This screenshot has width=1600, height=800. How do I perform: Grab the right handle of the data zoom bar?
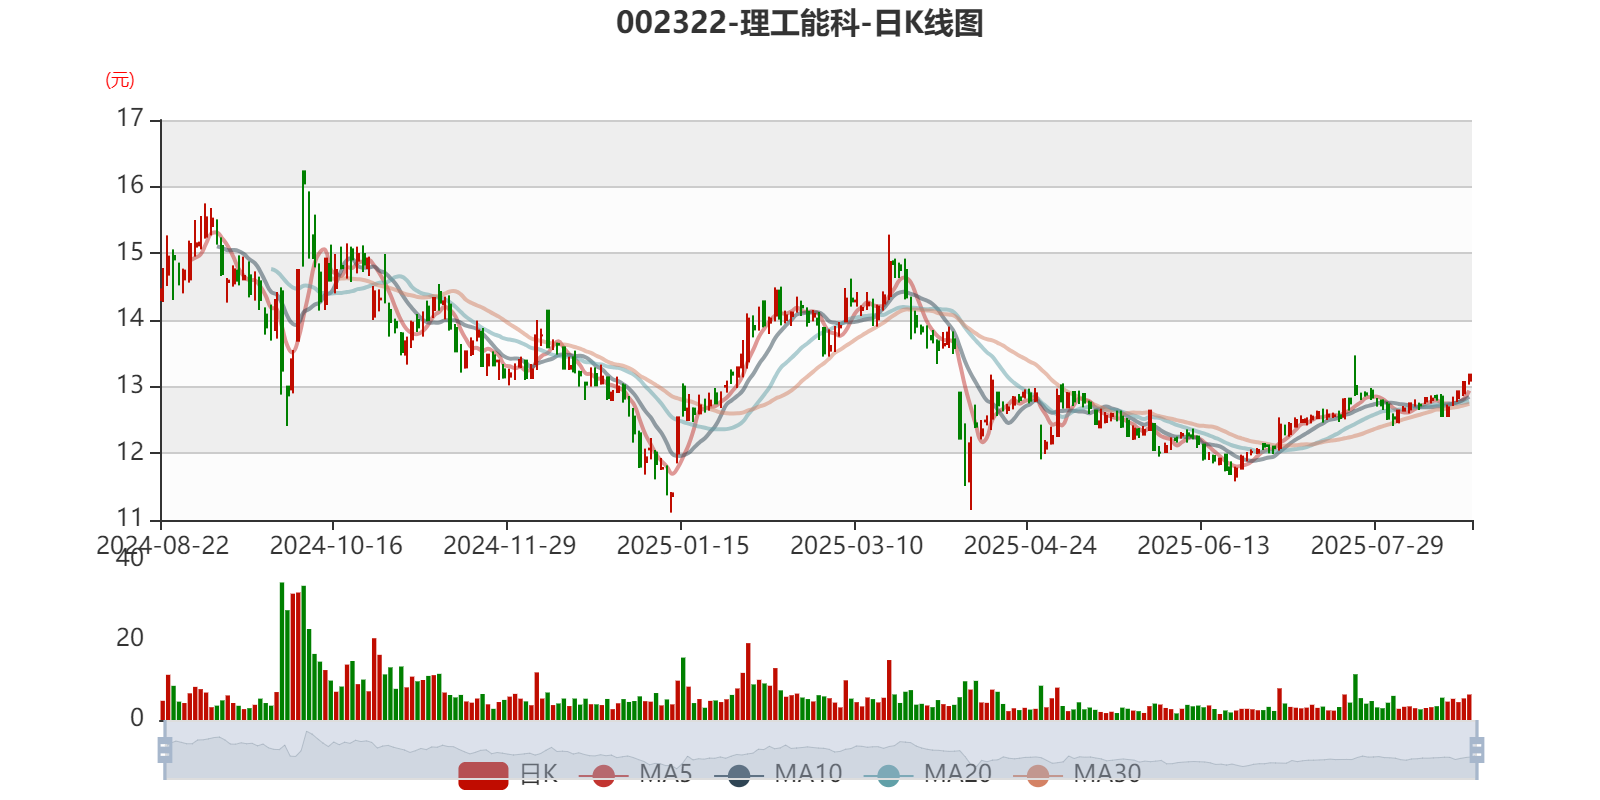pos(1476,750)
